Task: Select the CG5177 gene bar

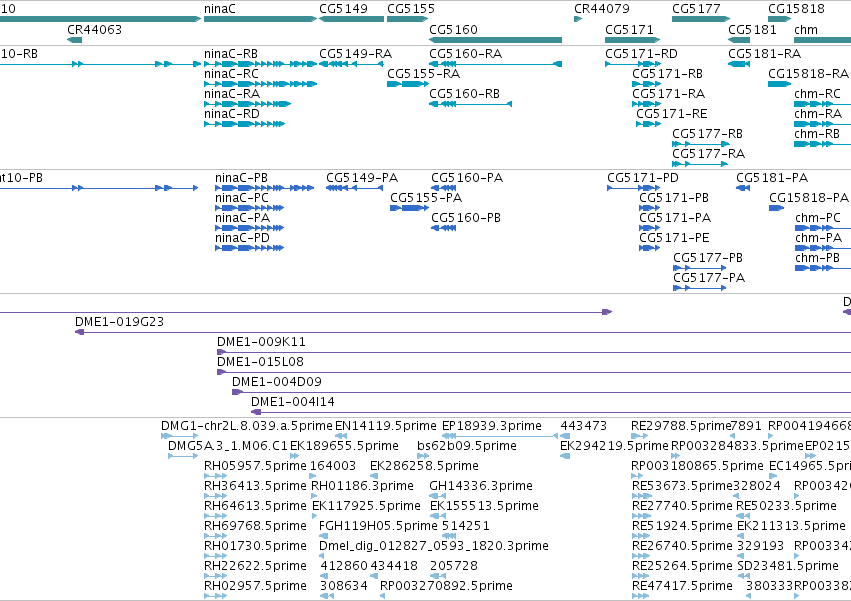Action: click(701, 19)
